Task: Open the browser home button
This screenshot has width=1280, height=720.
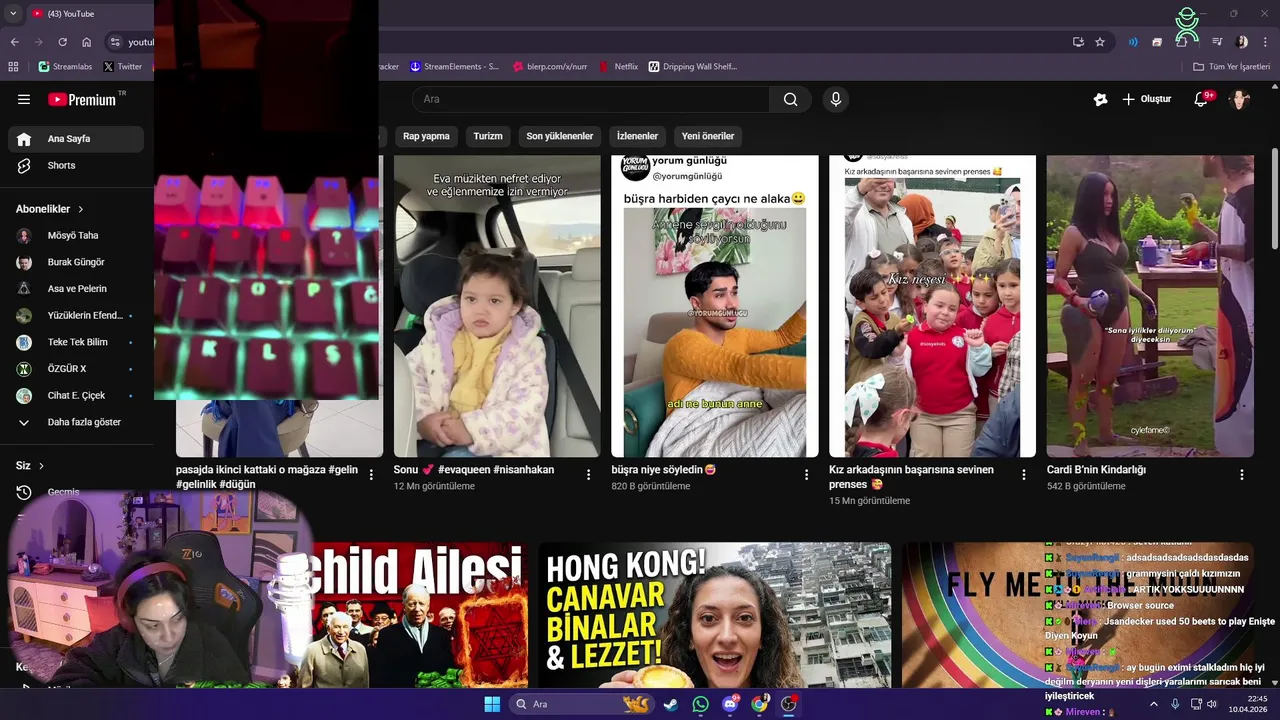Action: coord(86,42)
